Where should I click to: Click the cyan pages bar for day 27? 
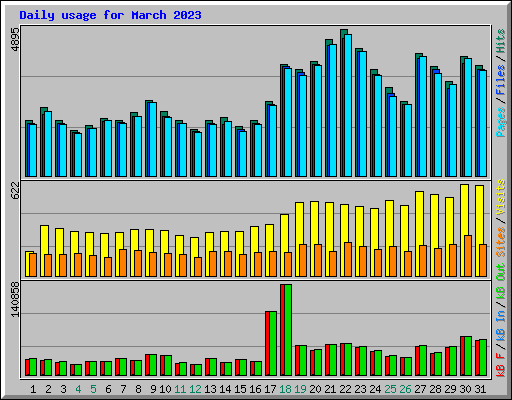[x=423, y=116]
